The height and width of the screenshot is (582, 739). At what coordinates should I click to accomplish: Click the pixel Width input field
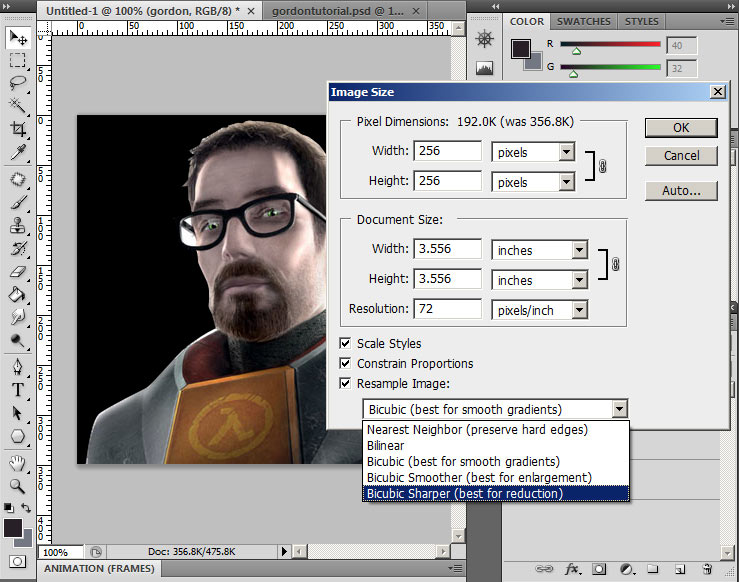point(448,151)
